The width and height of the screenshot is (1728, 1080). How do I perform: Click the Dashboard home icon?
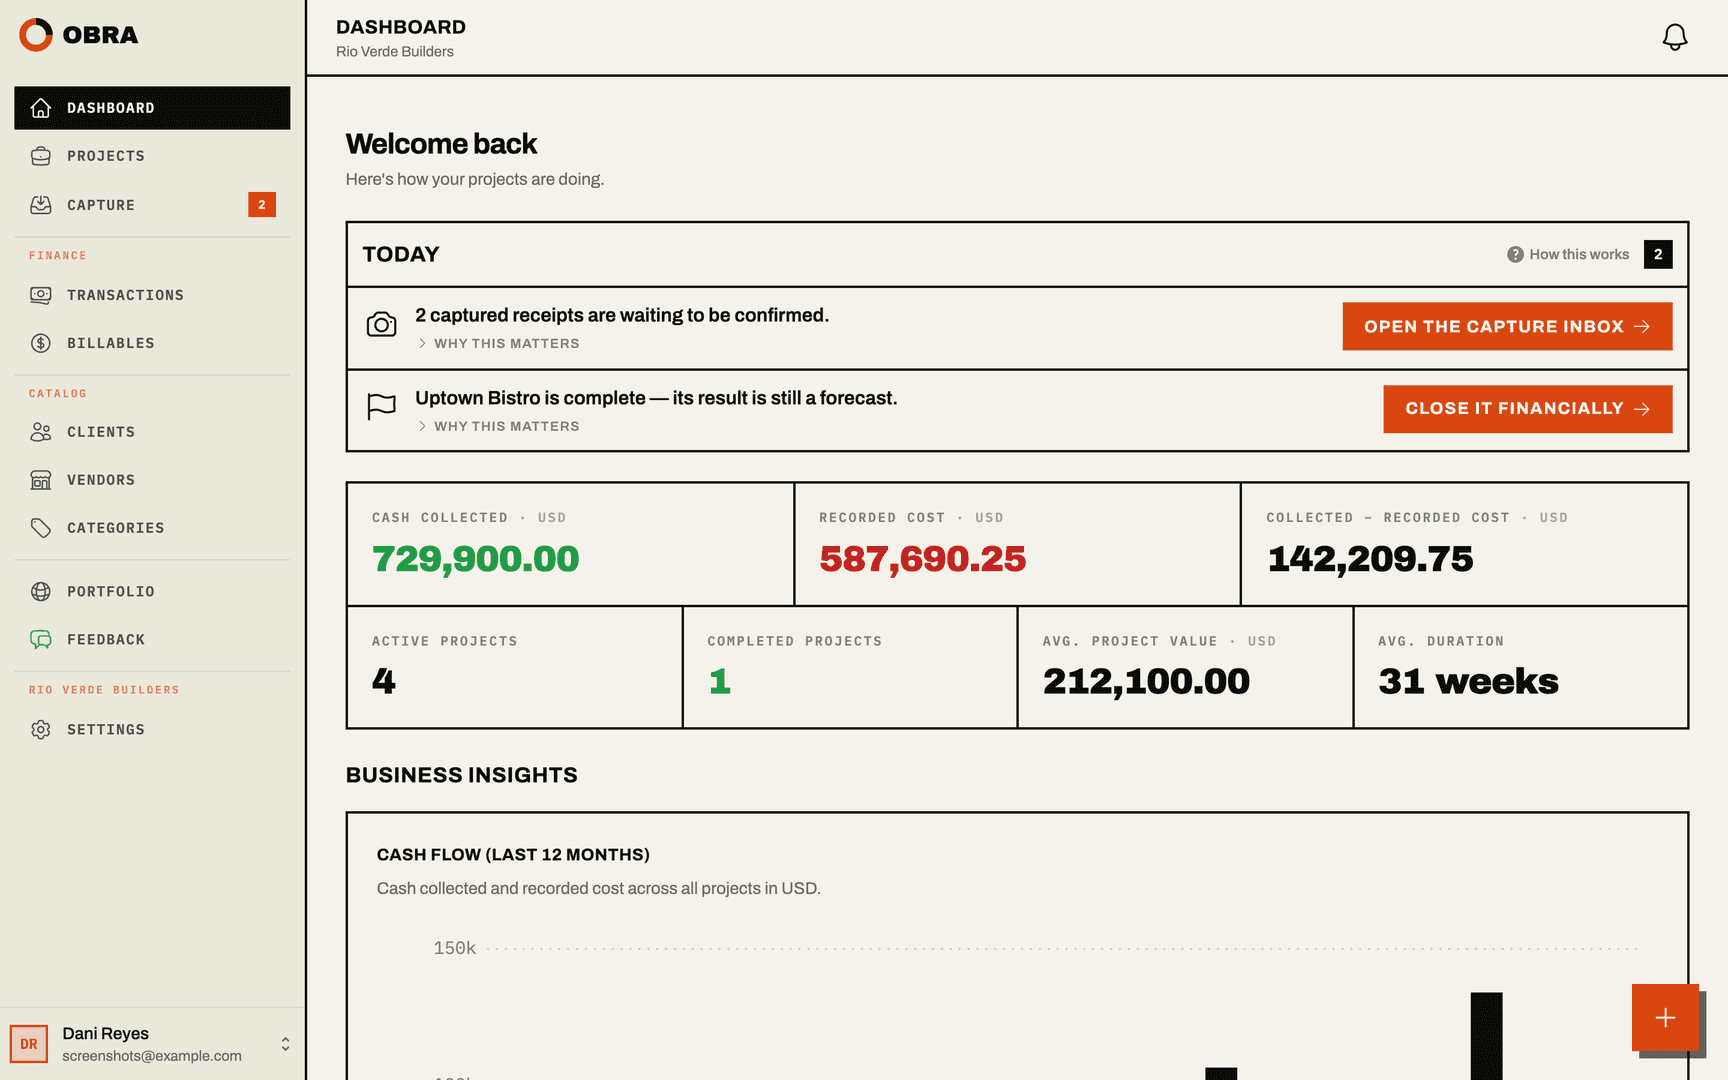(x=41, y=108)
